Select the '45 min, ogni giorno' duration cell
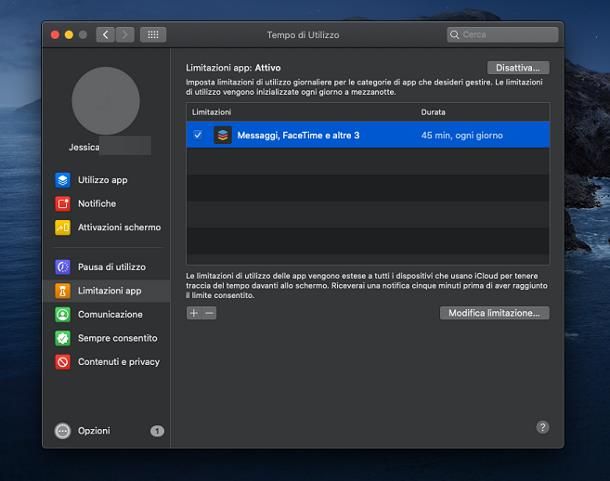This screenshot has width=610, height=481. click(x=462, y=135)
